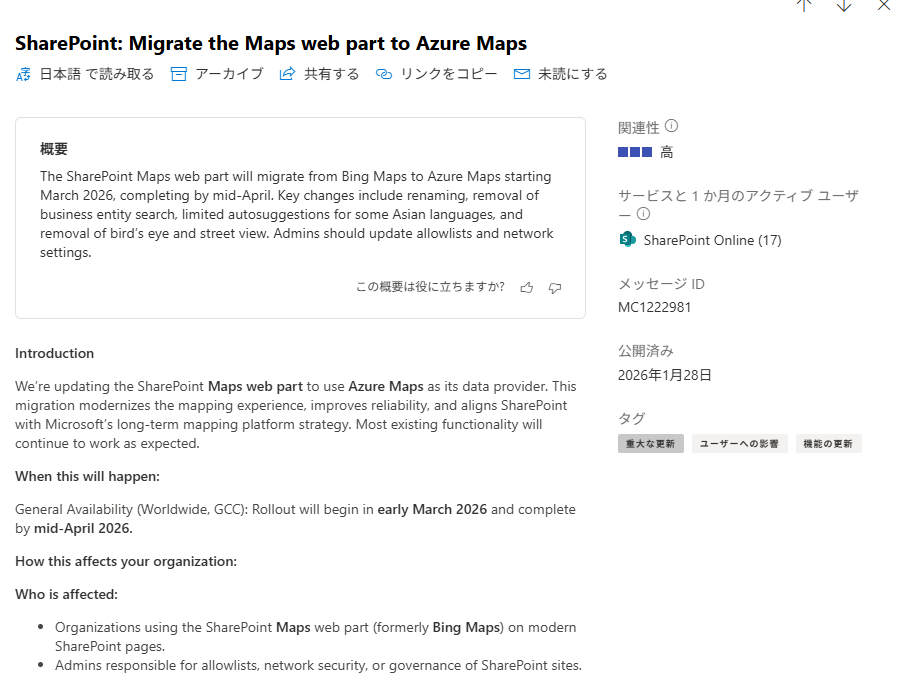Give the summary a thumbs down

(555, 288)
